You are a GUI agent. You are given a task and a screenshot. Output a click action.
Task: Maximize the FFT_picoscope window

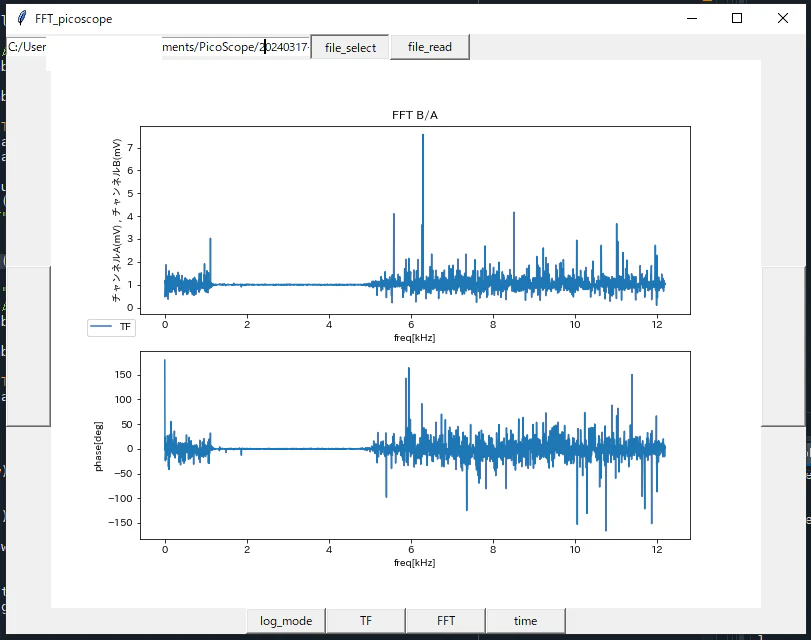[x=737, y=19]
